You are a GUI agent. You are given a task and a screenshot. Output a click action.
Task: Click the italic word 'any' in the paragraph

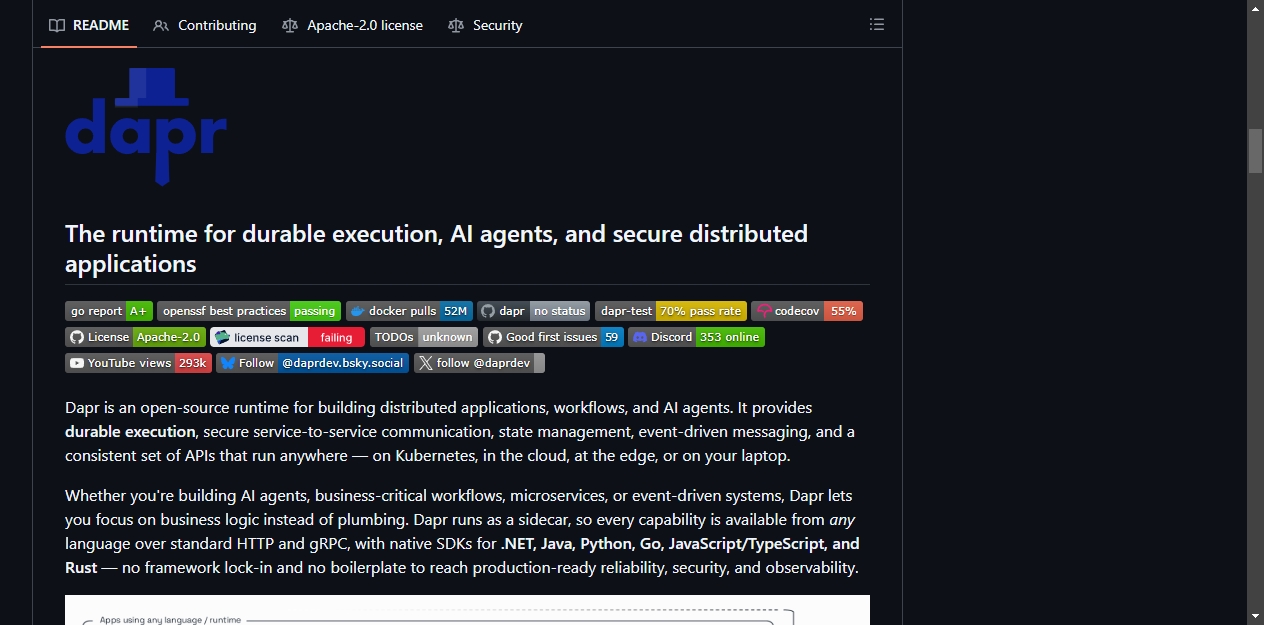(842, 519)
